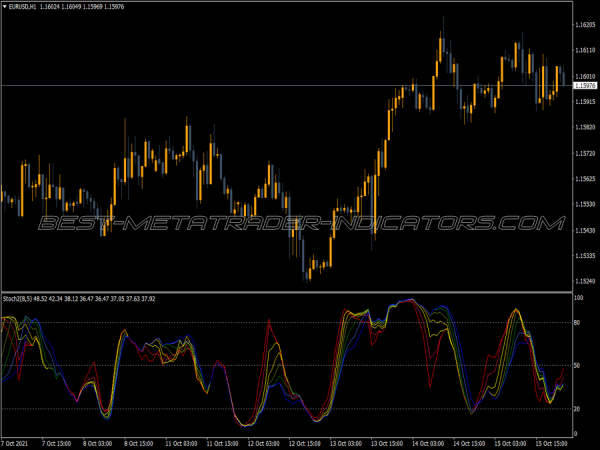Viewport: 600px width, 450px height.
Task: Click the 15 Oct 03:00 time label
Action: tap(510, 444)
